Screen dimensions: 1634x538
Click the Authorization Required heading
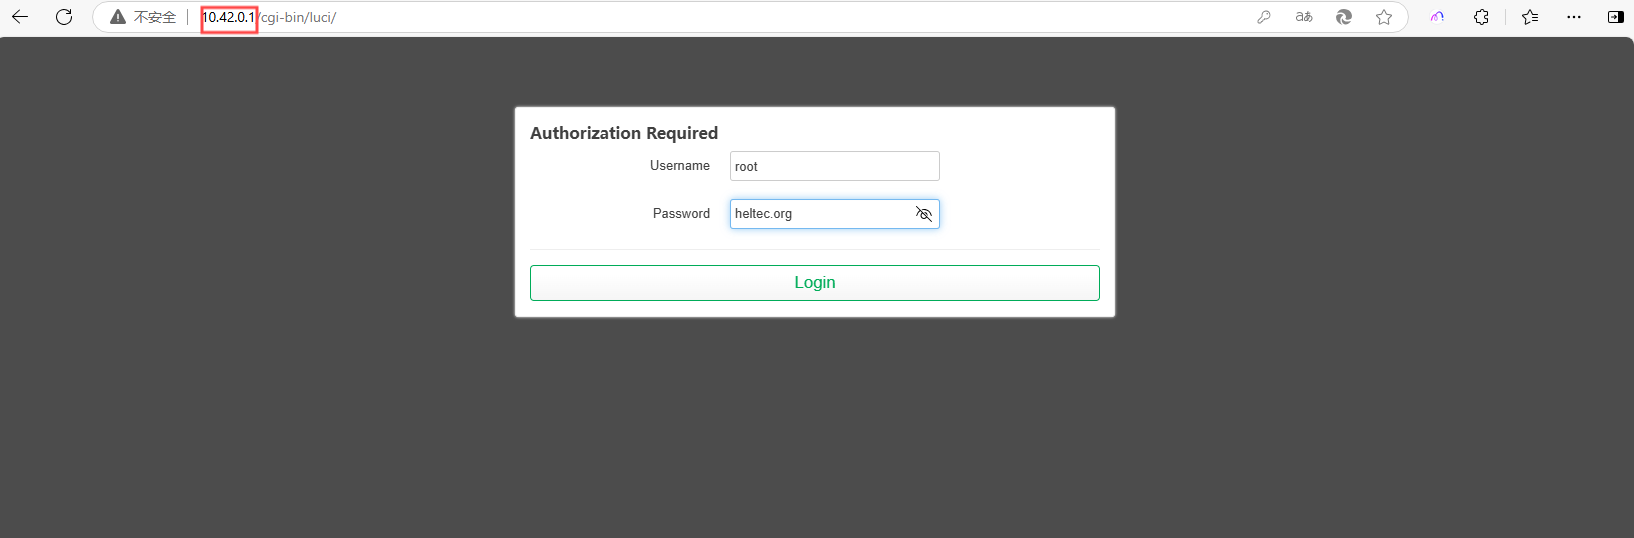coord(624,133)
